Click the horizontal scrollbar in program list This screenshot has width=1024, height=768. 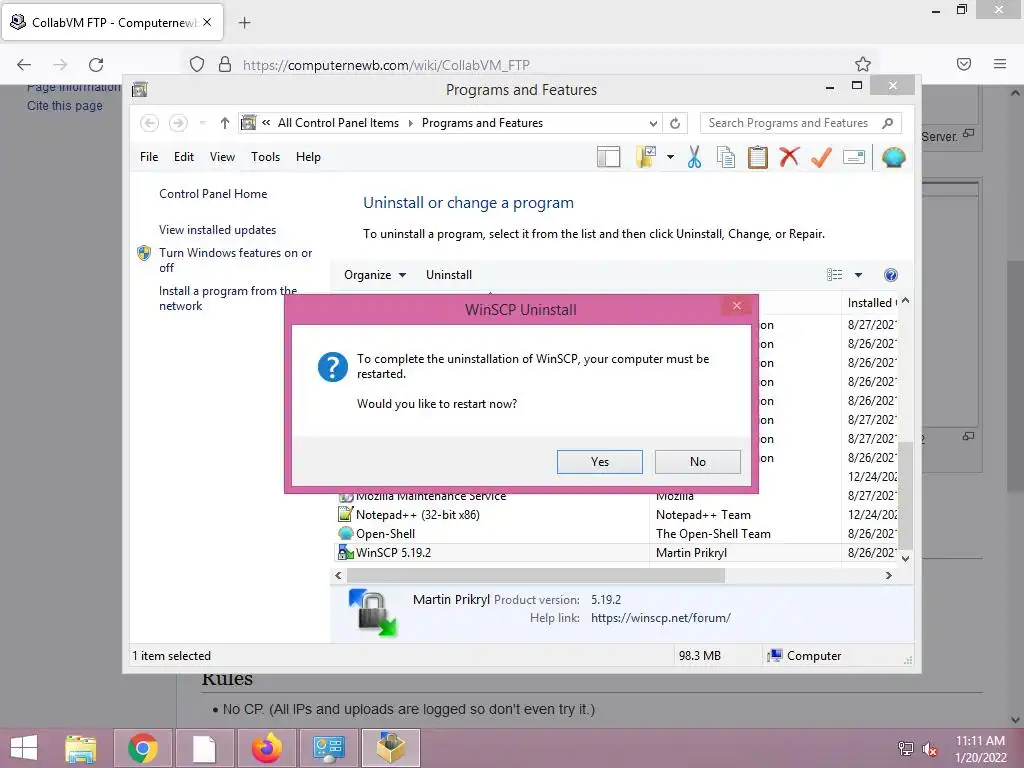pyautogui.click(x=536, y=575)
